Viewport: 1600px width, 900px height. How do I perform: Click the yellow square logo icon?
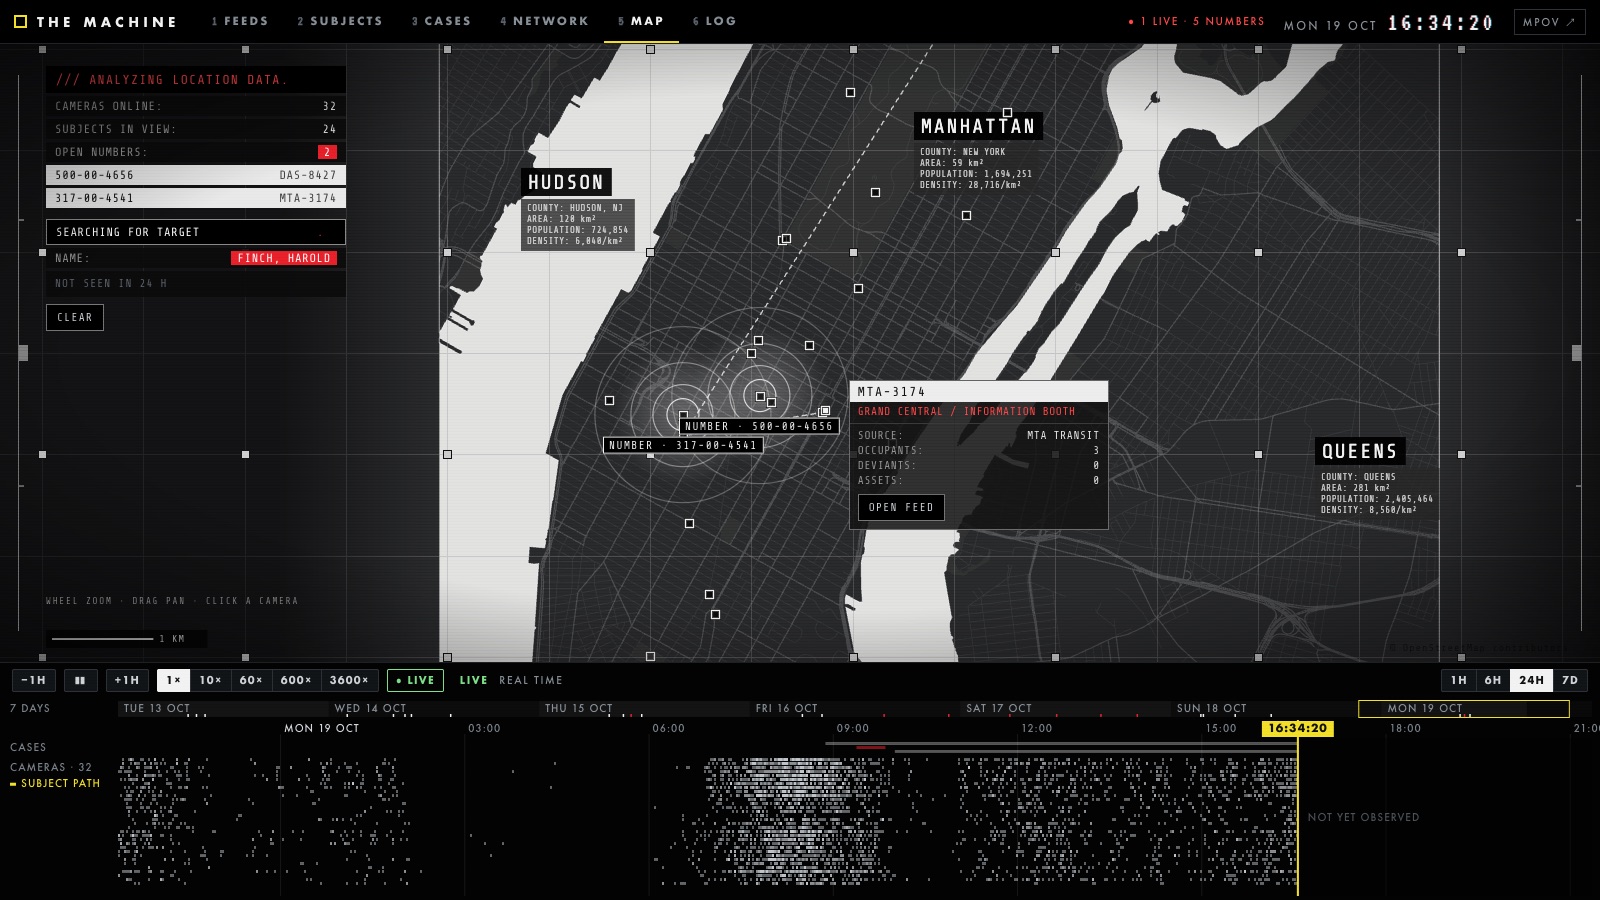[20, 21]
